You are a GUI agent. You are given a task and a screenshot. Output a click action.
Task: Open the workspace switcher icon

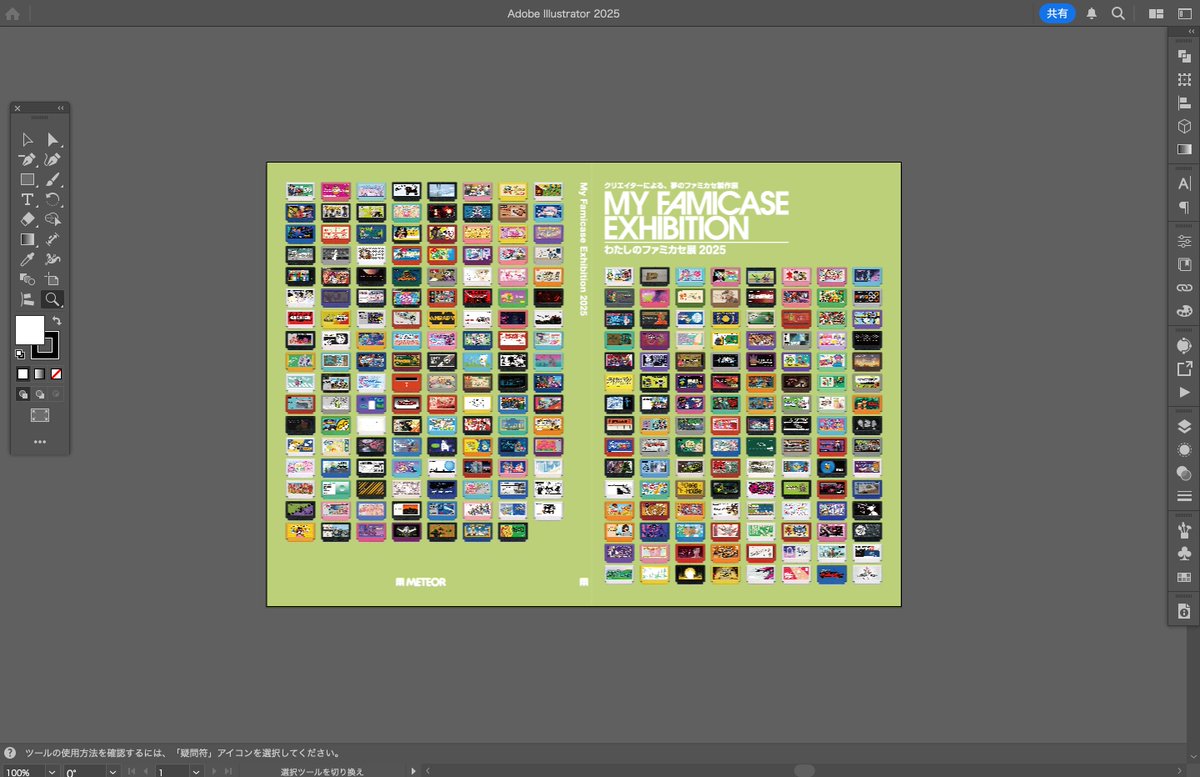[x=1184, y=13]
